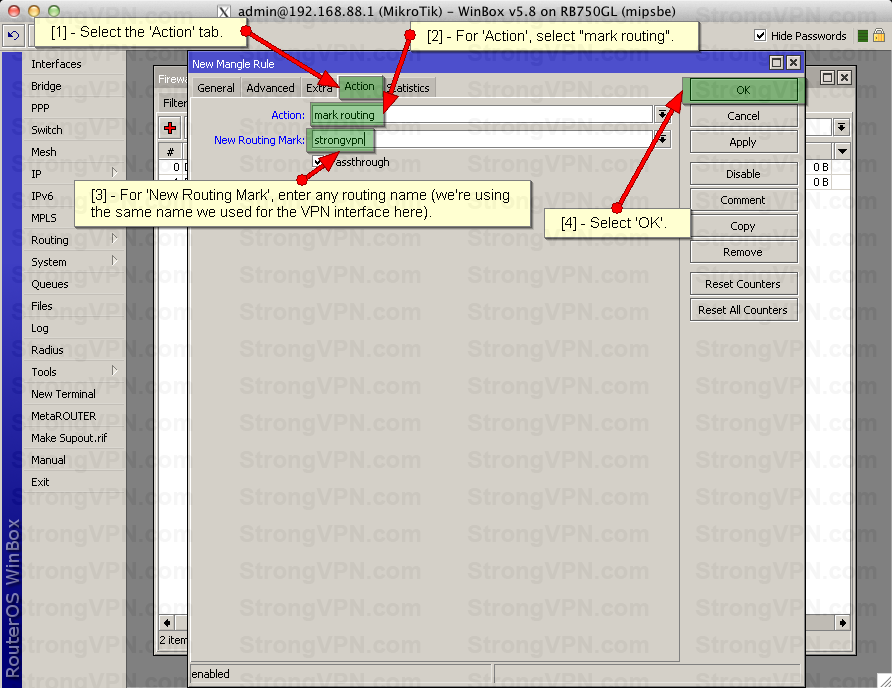The image size is (892, 688).
Task: Expand the System submenu
Action: coord(115,262)
